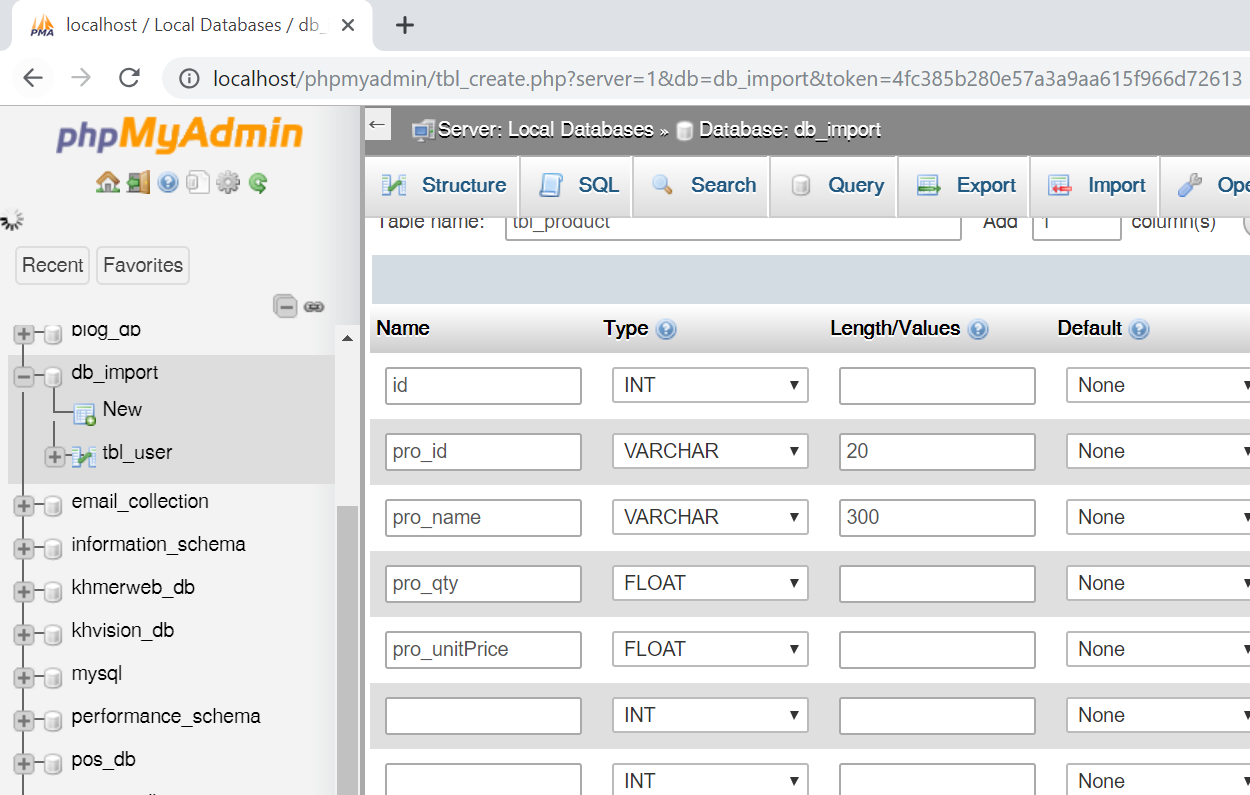Open Type dropdown for pro_id column
This screenshot has width=1250, height=795.
click(x=710, y=451)
